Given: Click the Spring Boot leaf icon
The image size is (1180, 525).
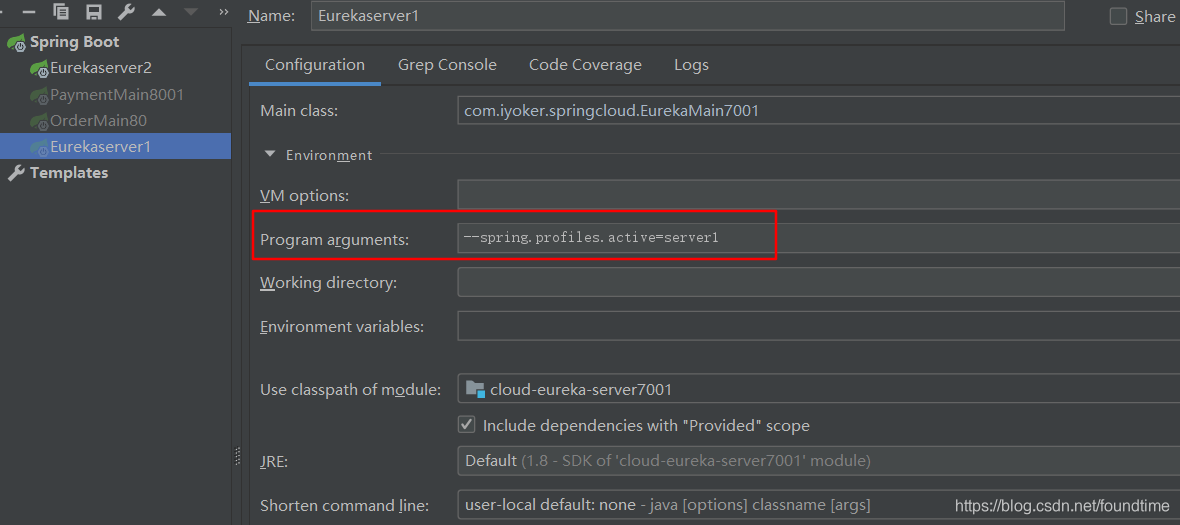Looking at the screenshot, I should 17,43.
